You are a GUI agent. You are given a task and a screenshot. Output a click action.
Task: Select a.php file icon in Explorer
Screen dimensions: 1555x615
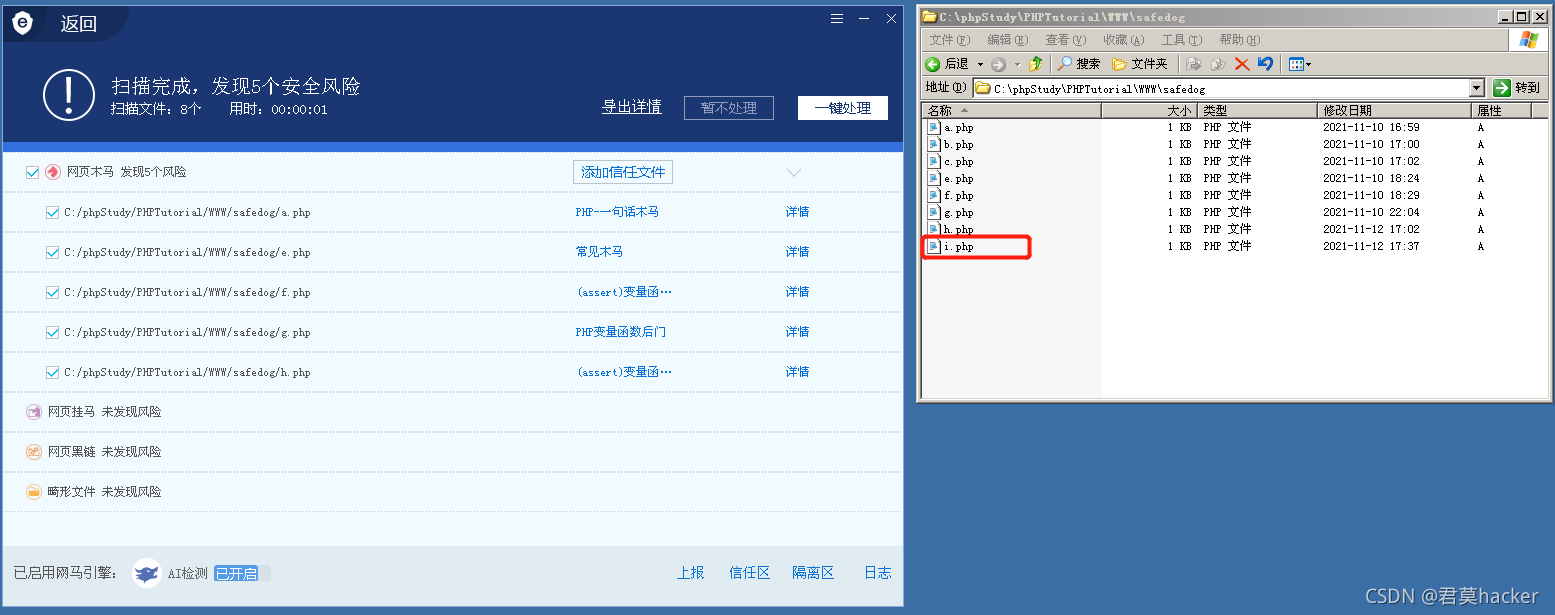coord(934,128)
